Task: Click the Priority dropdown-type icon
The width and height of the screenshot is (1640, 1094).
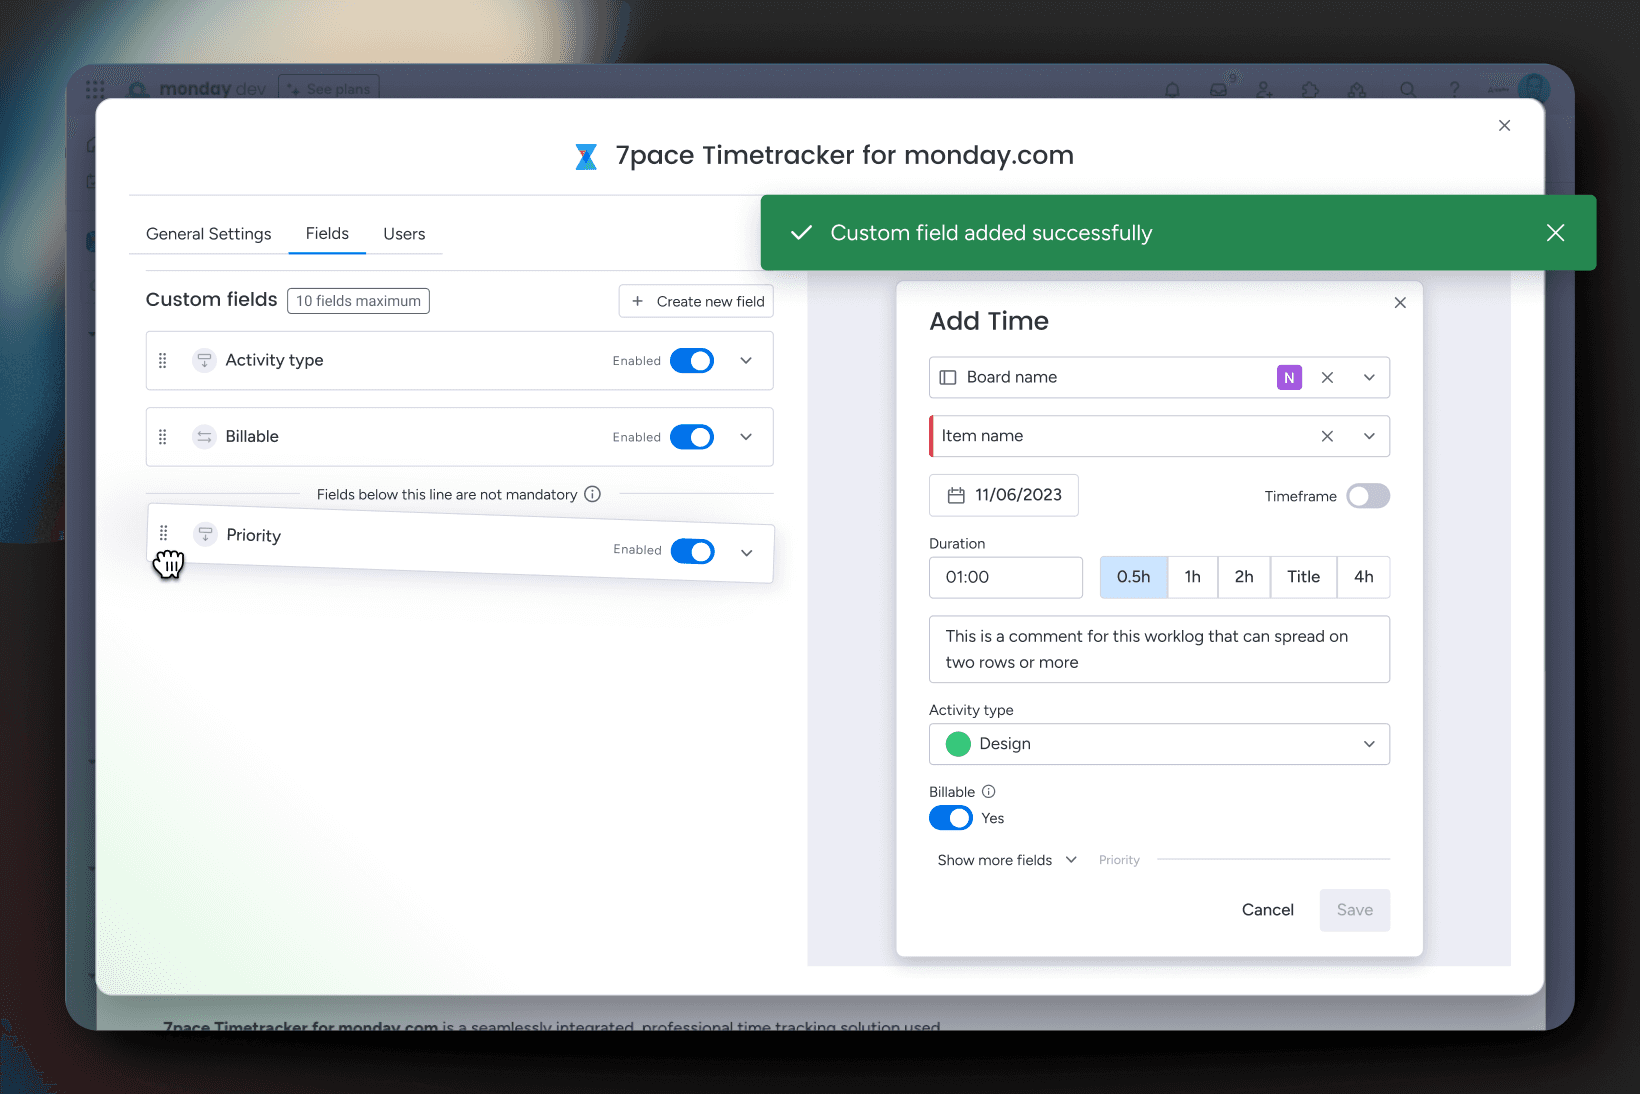Action: pos(205,533)
